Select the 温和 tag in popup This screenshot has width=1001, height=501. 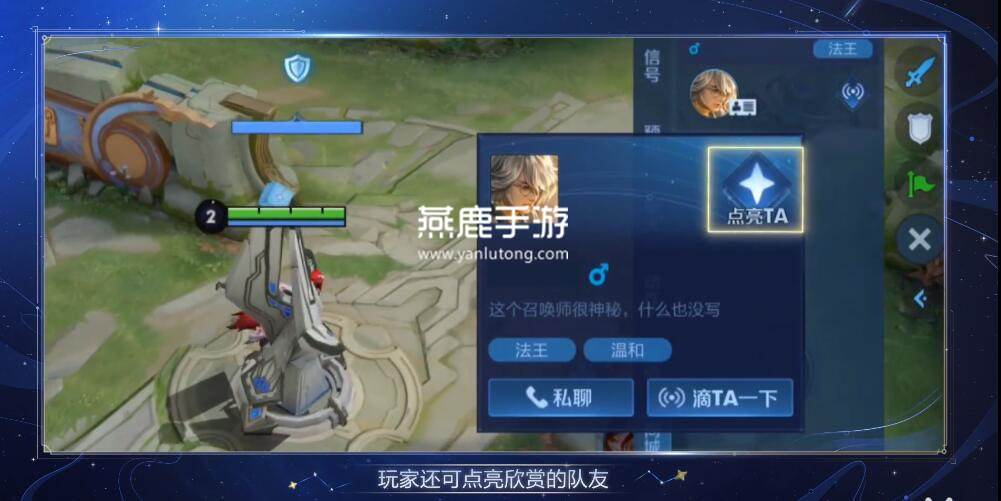(x=628, y=350)
